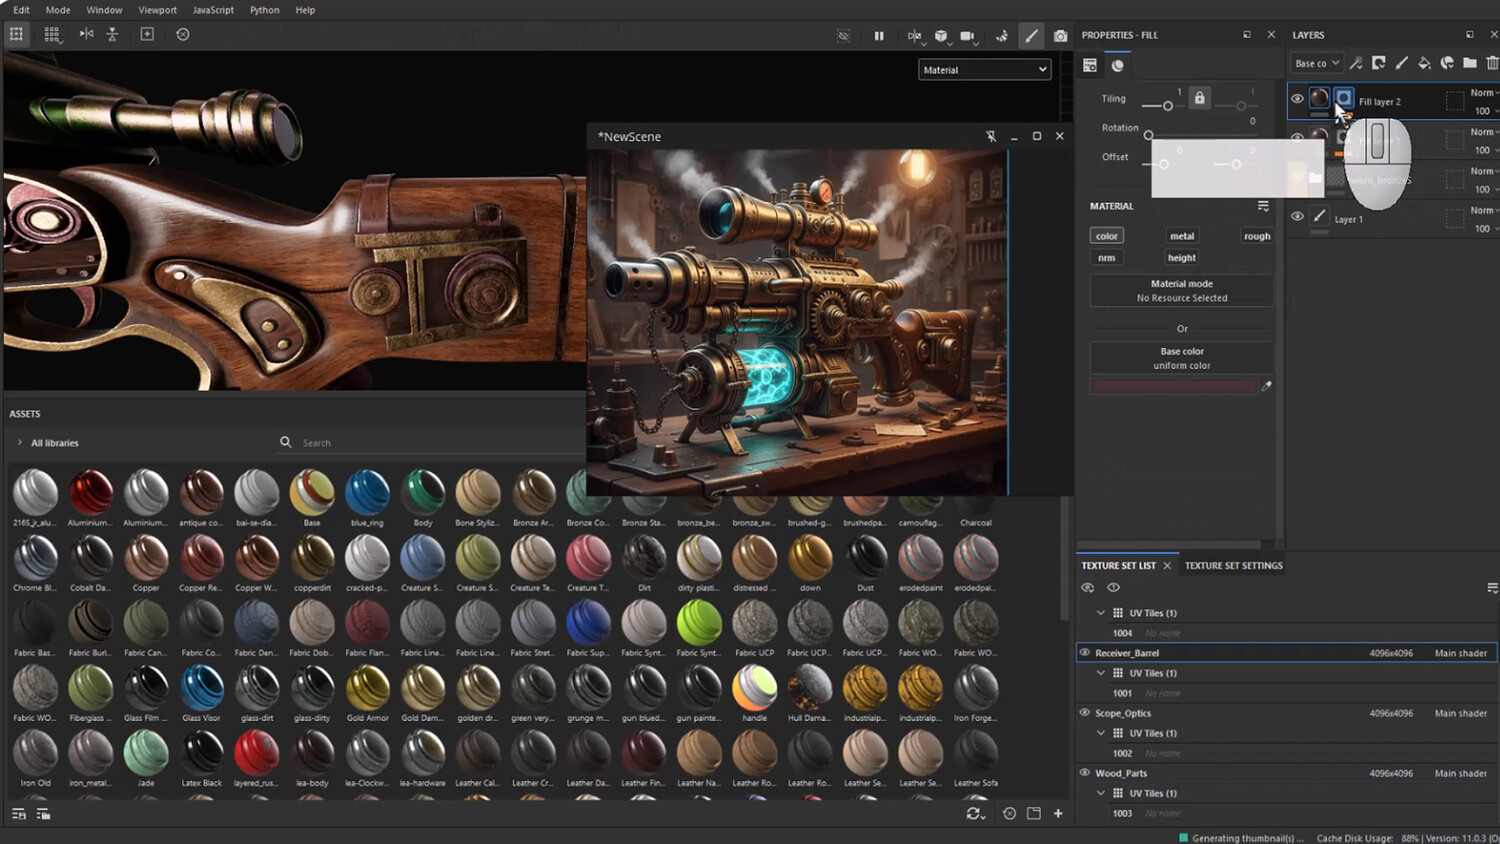This screenshot has height=844, width=1500.
Task: Click the mirror arrows icon in top-left toolbar
Action: pos(86,34)
